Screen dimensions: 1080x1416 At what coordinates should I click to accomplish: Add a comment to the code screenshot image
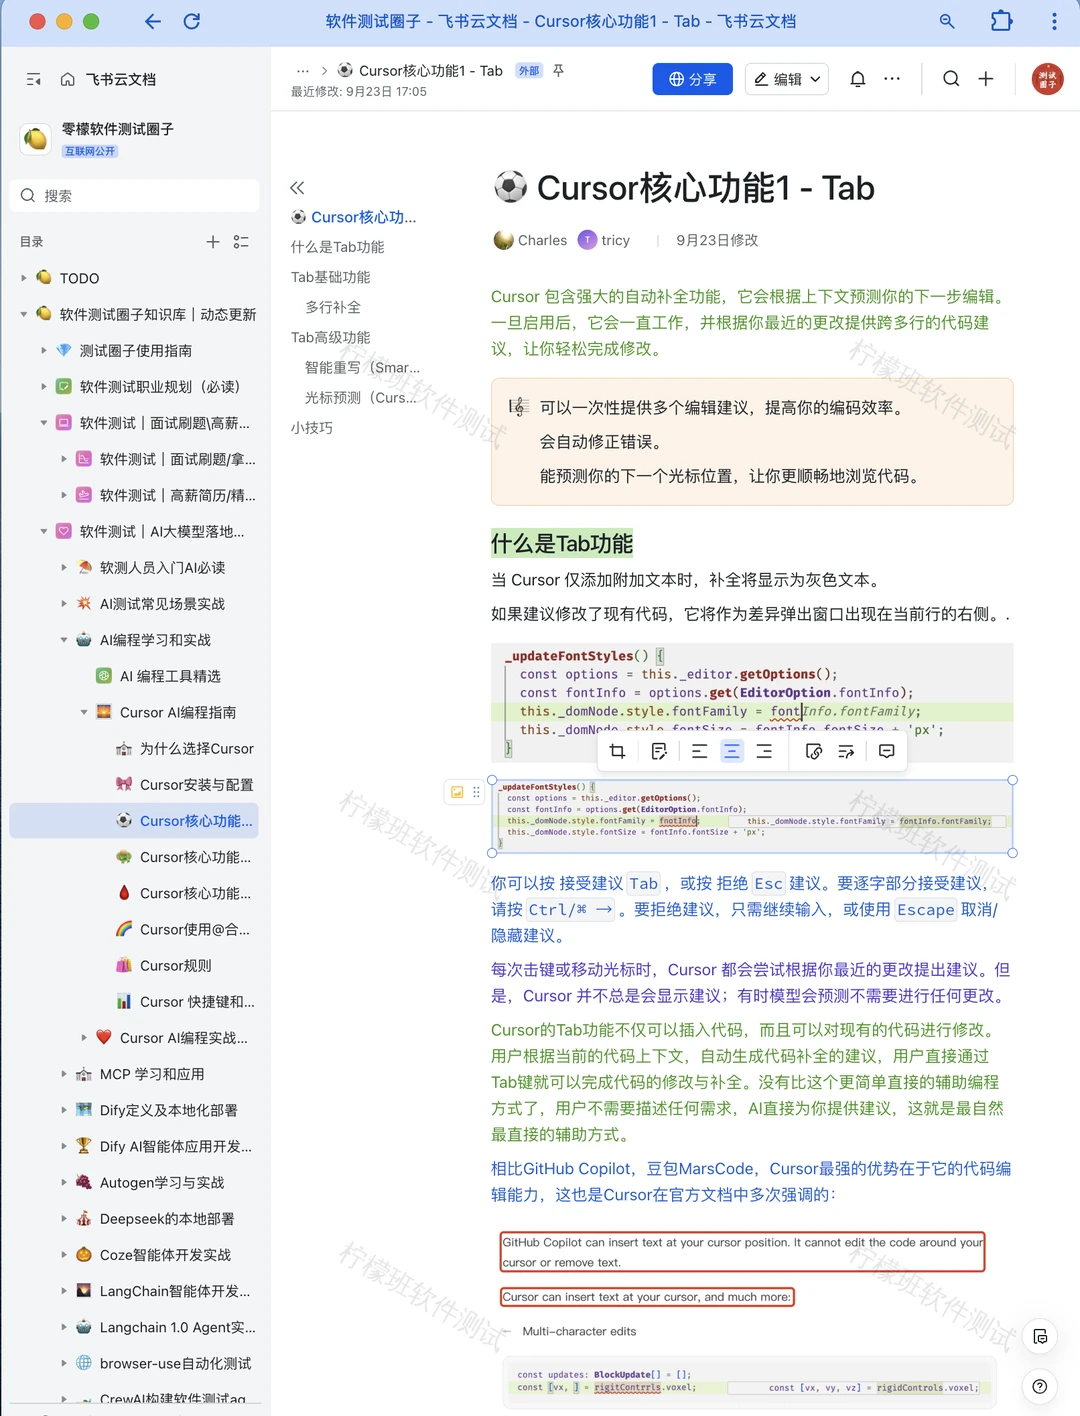(x=886, y=751)
